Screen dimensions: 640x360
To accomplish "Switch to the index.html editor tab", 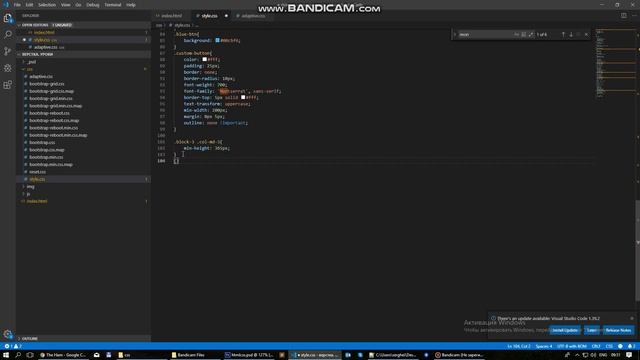I will pos(171,16).
